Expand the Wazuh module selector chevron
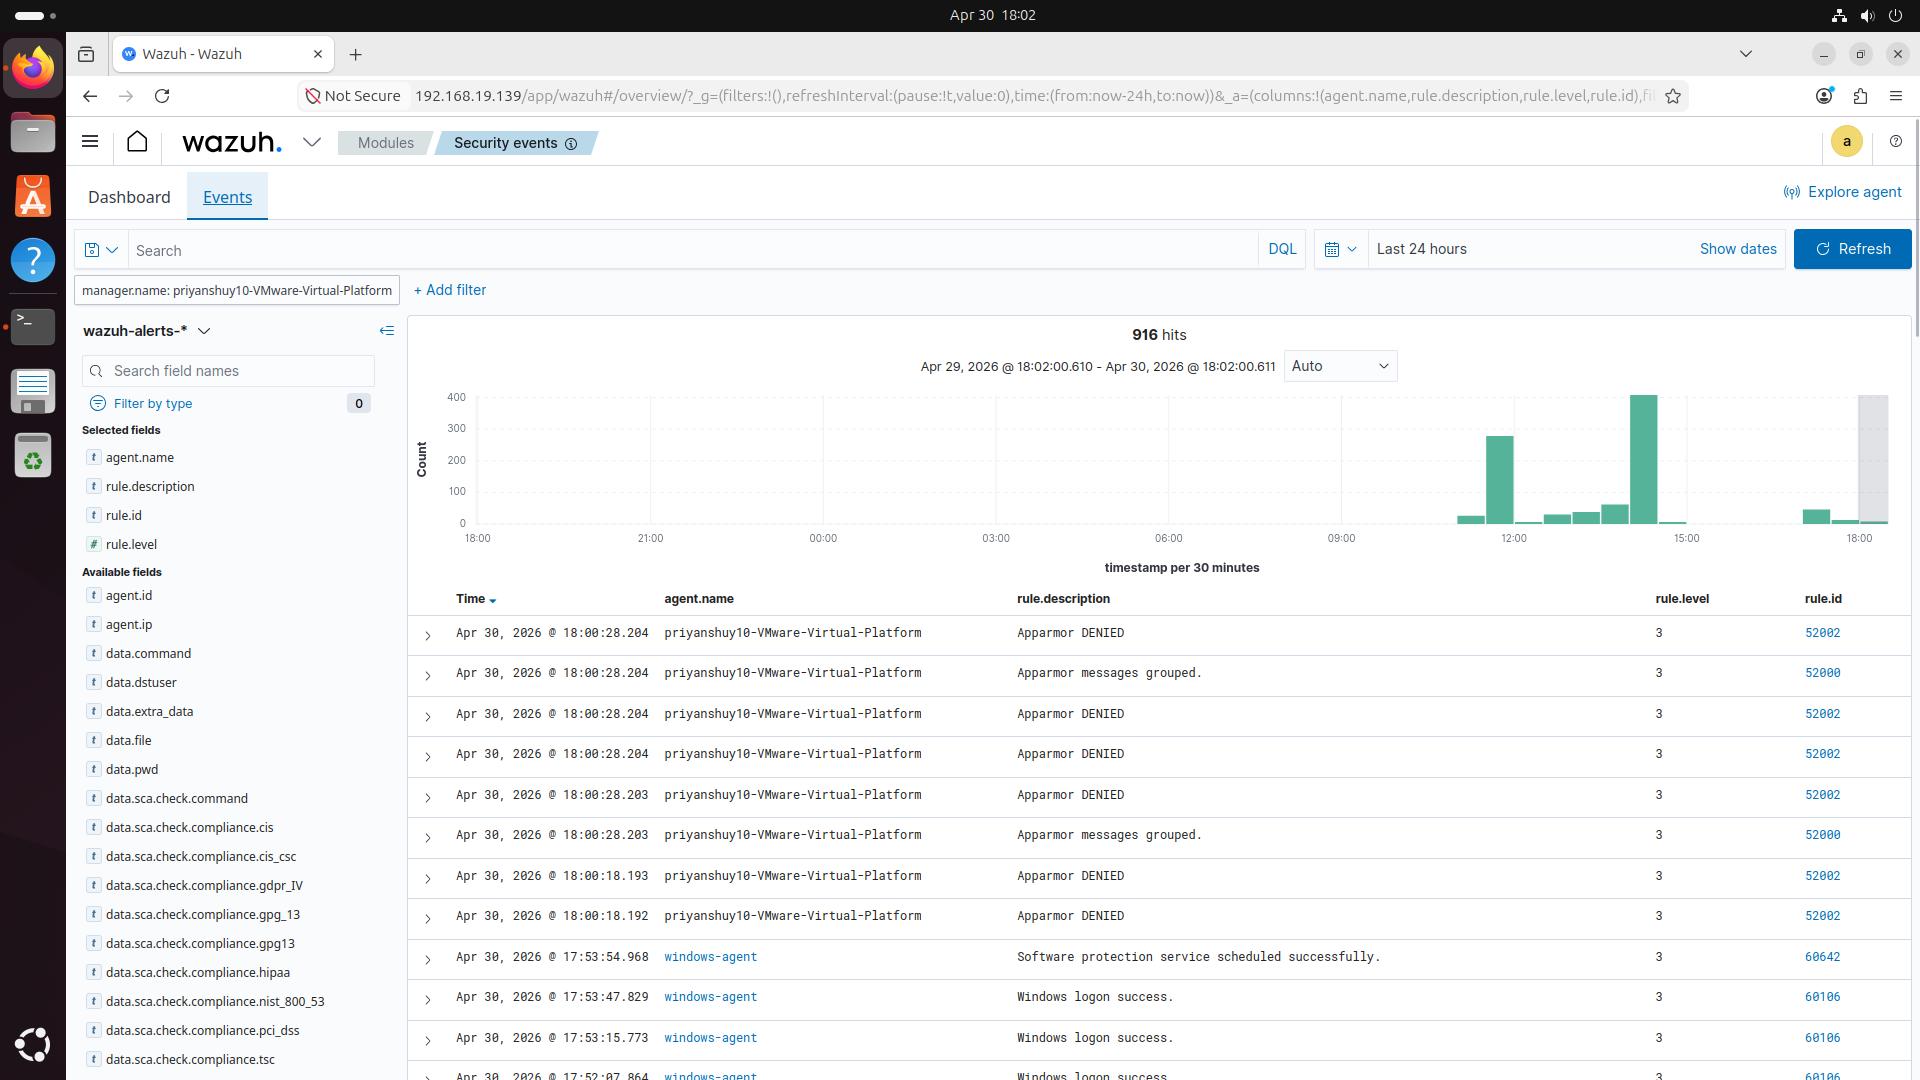This screenshot has width=1920, height=1080. pyautogui.click(x=312, y=142)
